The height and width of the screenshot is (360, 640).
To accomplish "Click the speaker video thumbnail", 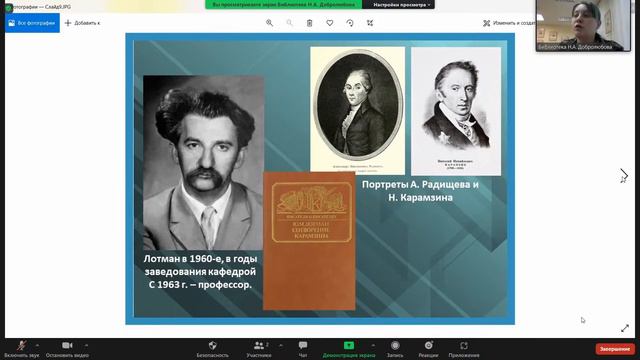I will 583,25.
